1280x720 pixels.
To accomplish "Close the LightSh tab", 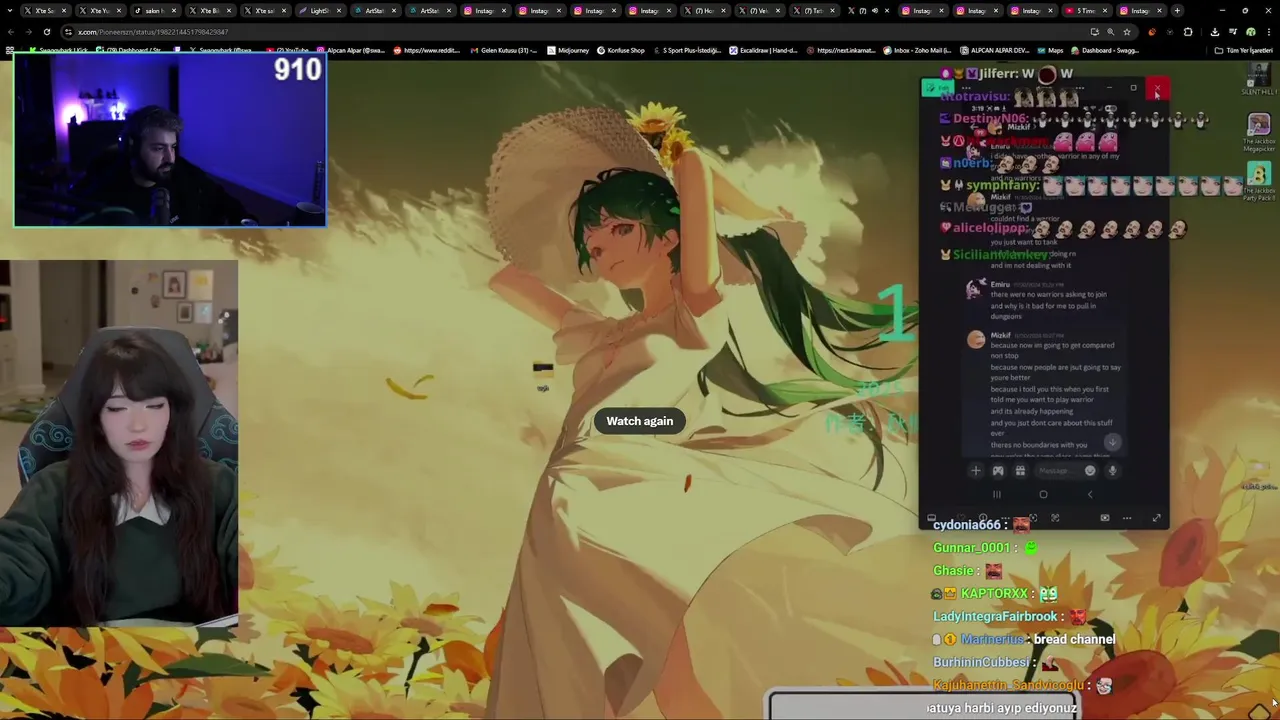I will pyautogui.click(x=340, y=11).
